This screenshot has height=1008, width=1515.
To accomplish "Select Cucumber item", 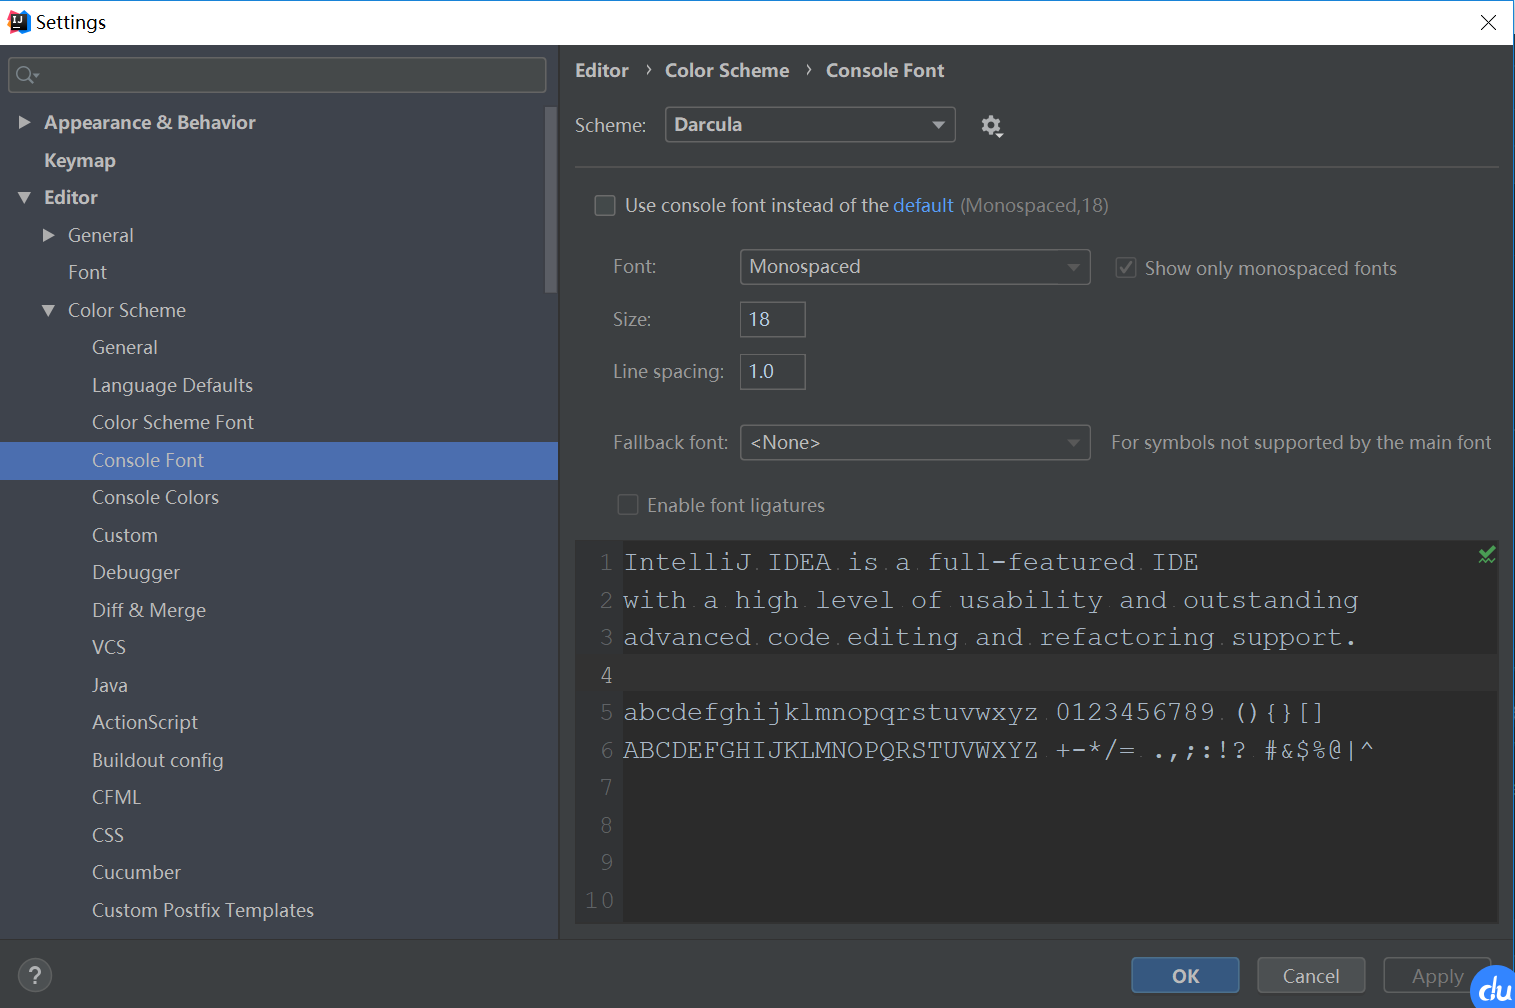I will coord(137,873).
